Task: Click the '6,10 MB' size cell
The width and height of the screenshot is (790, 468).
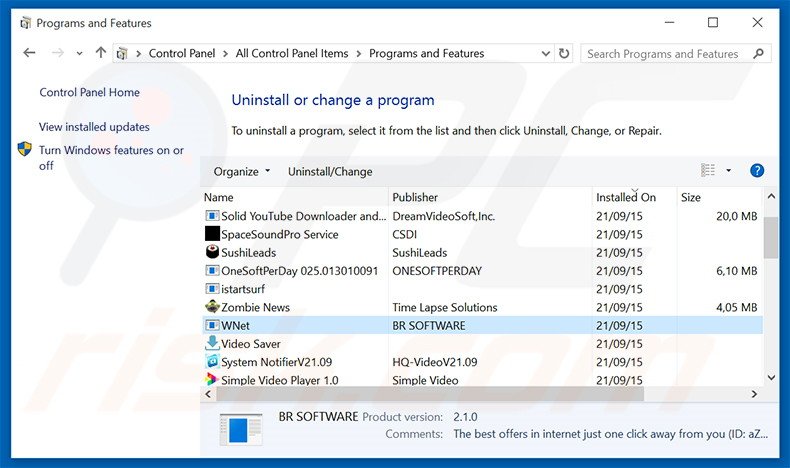Action: pyautogui.click(x=737, y=271)
